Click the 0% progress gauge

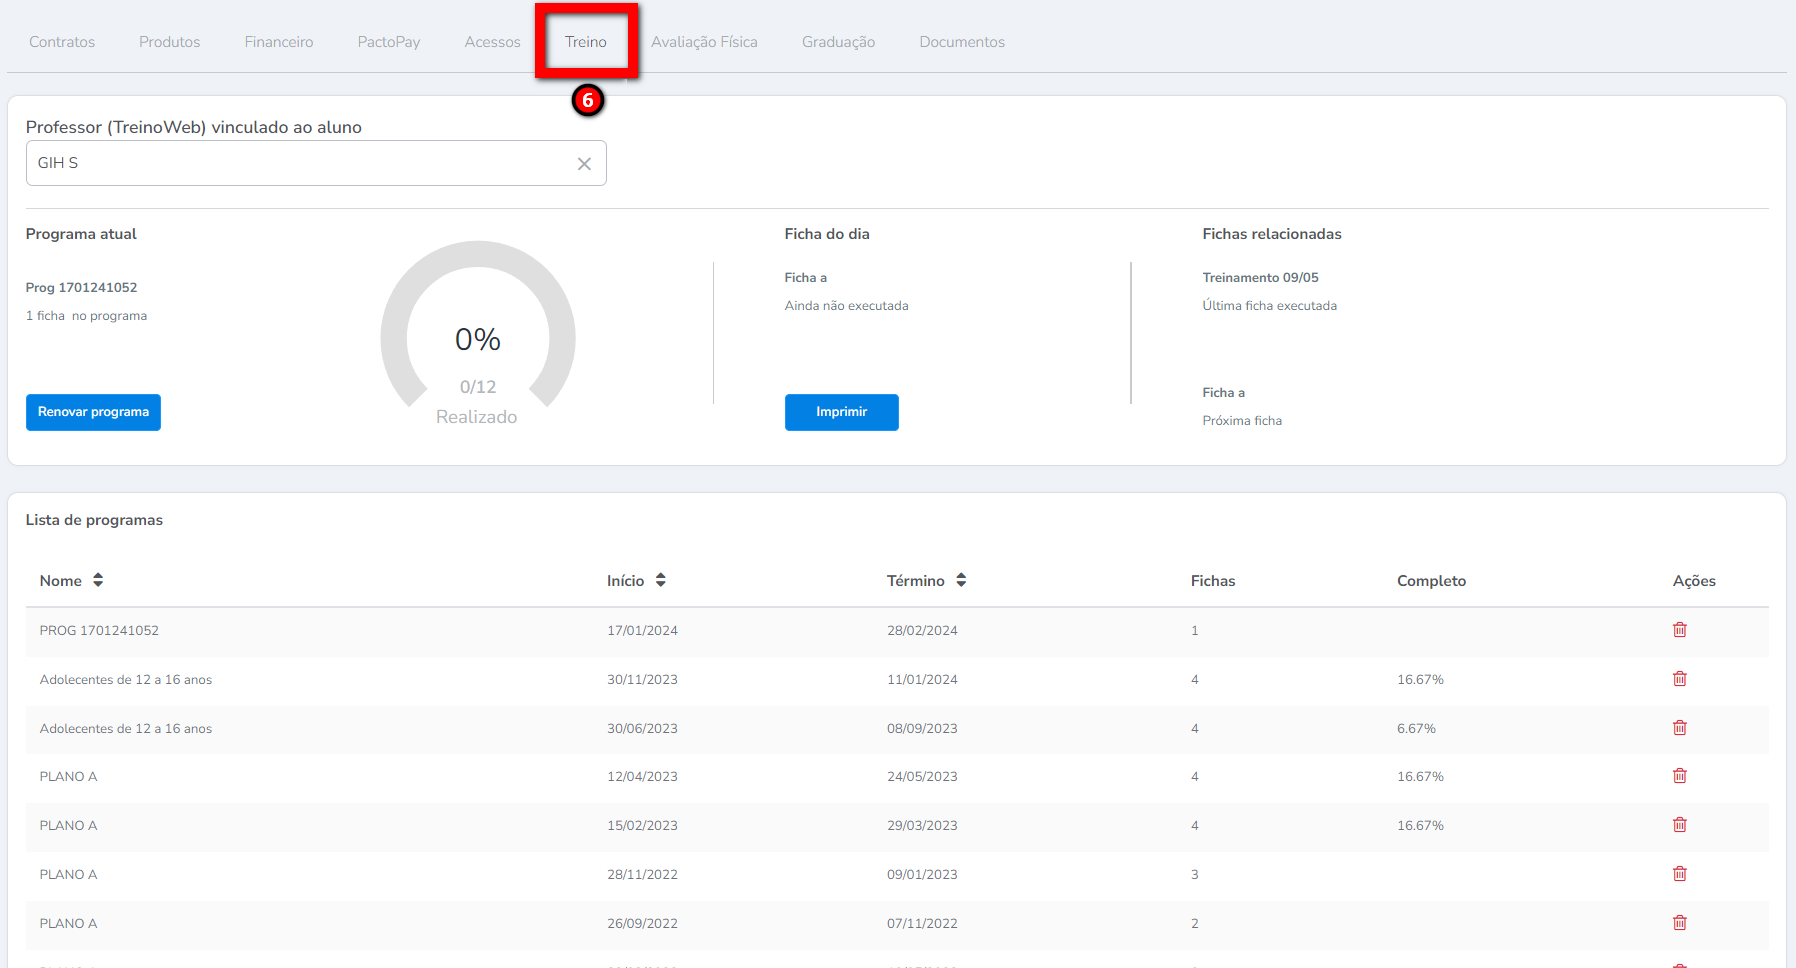(x=478, y=338)
